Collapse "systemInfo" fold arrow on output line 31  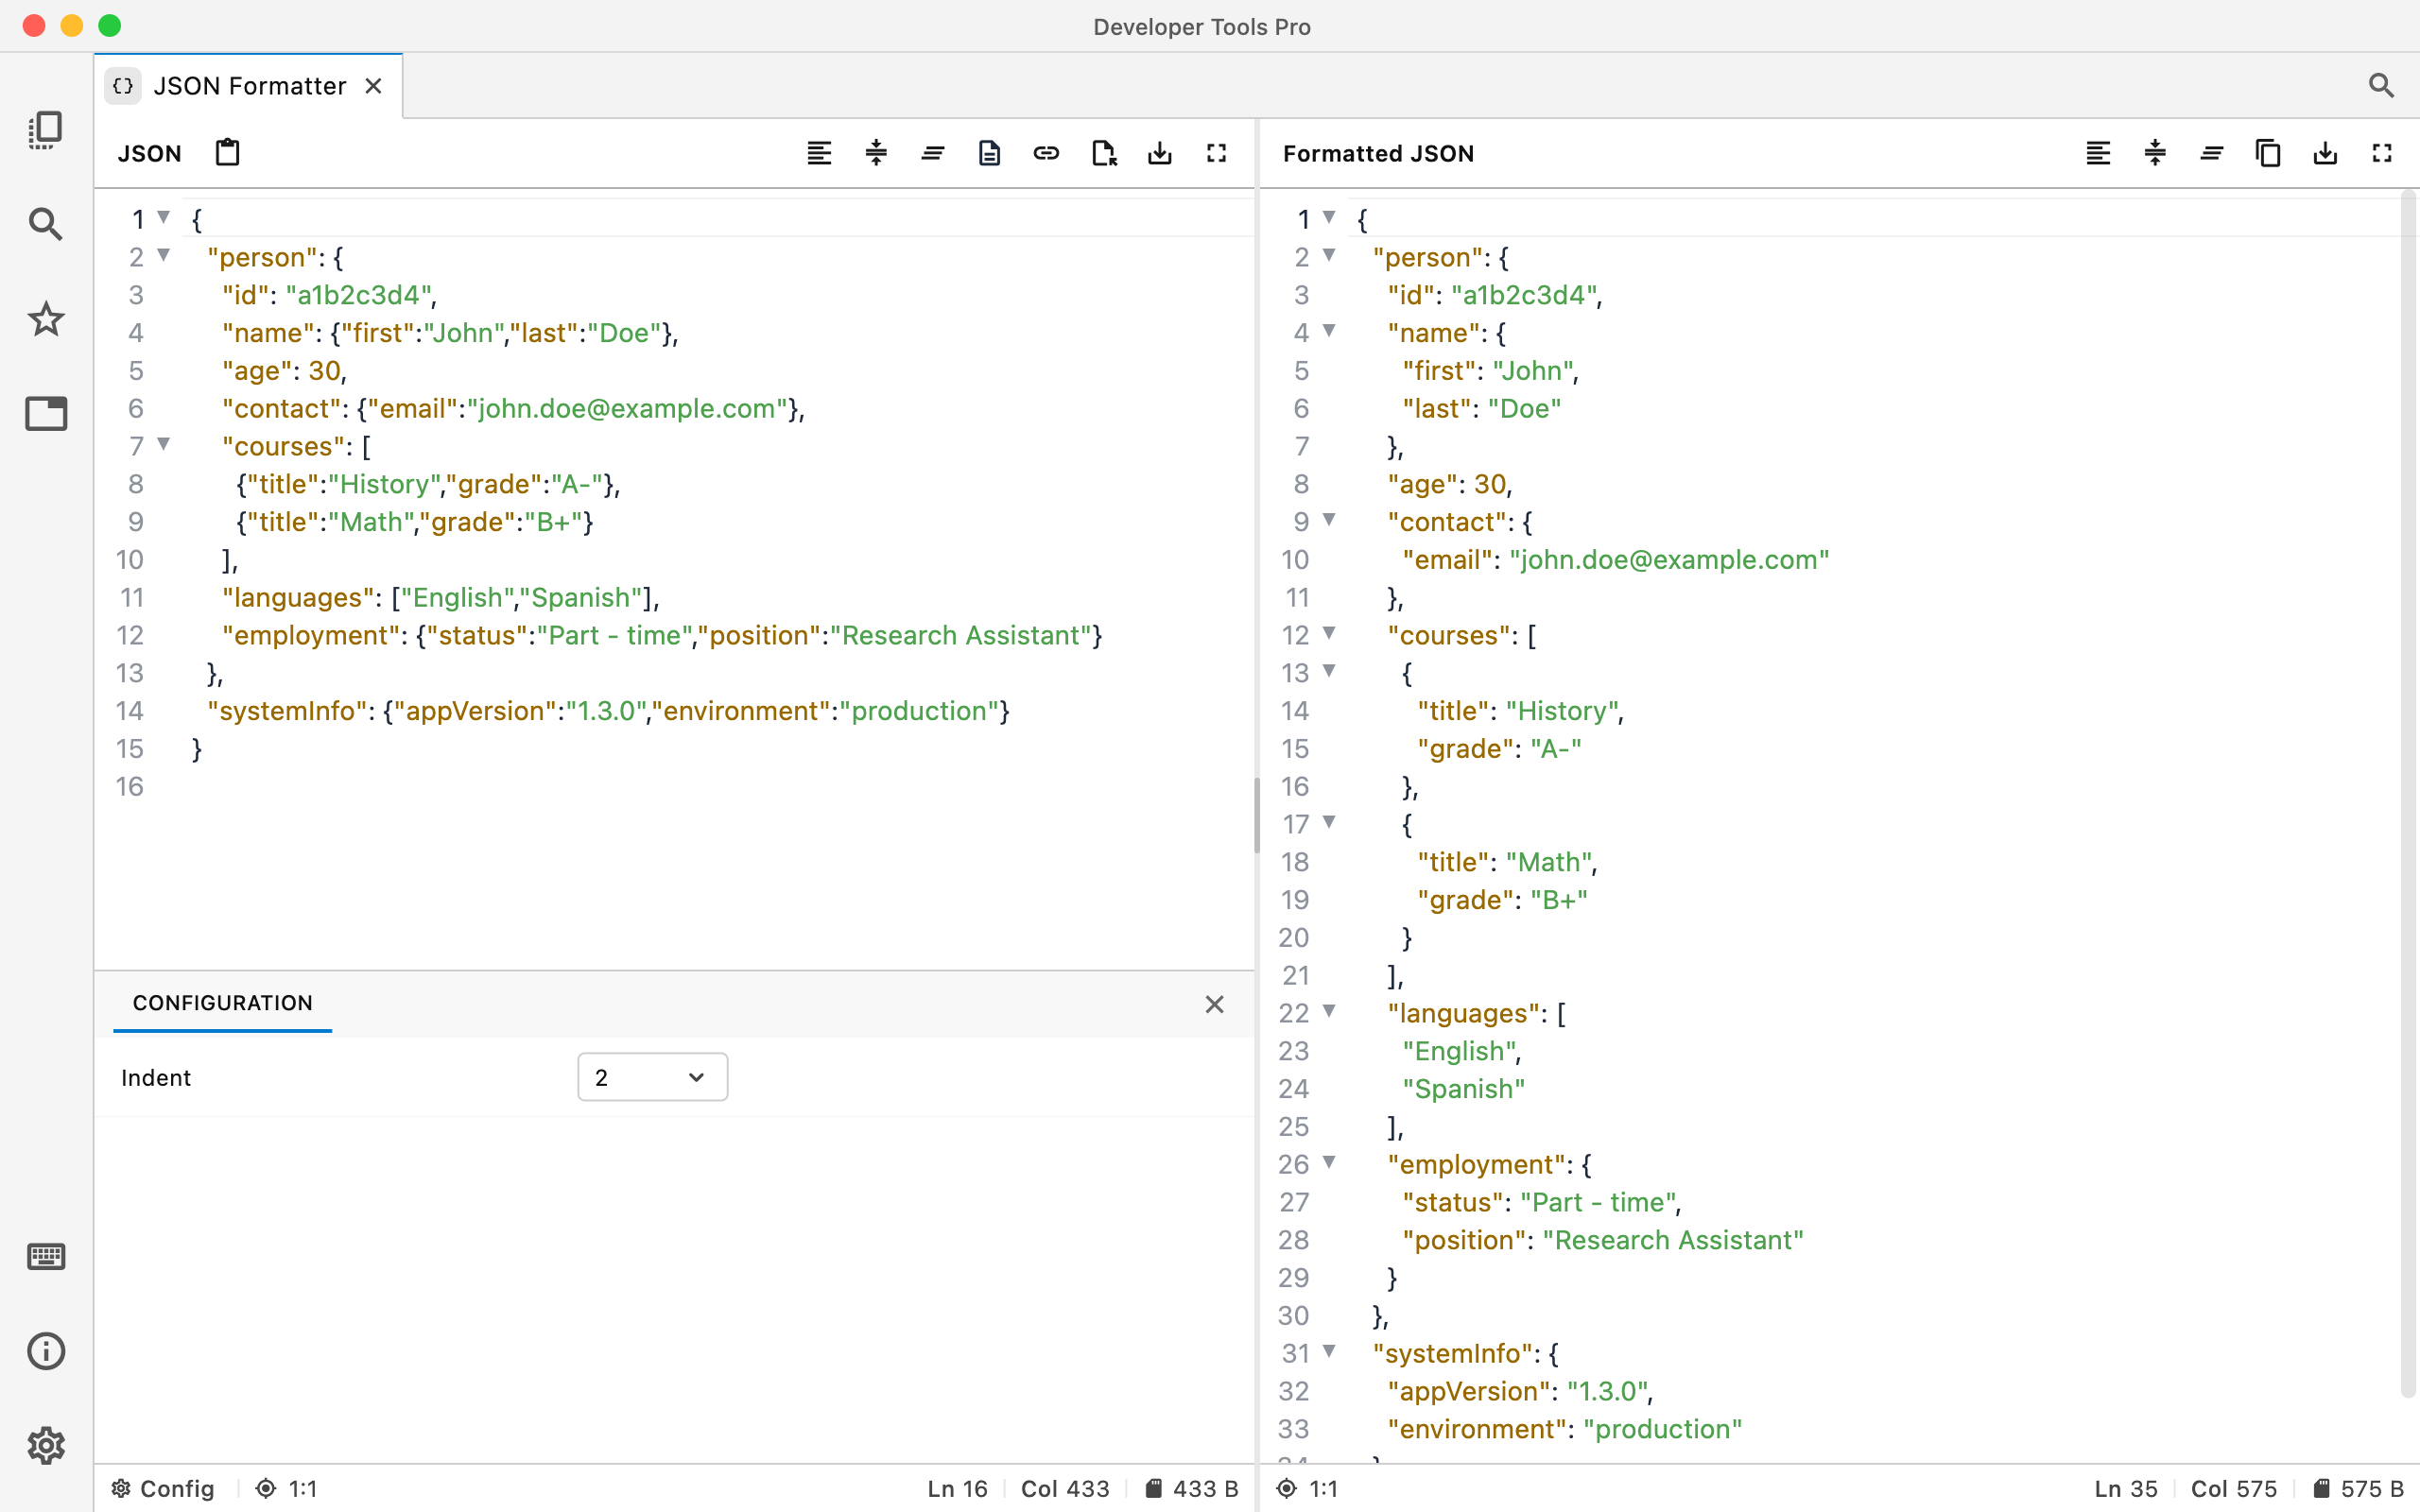(x=1329, y=1352)
